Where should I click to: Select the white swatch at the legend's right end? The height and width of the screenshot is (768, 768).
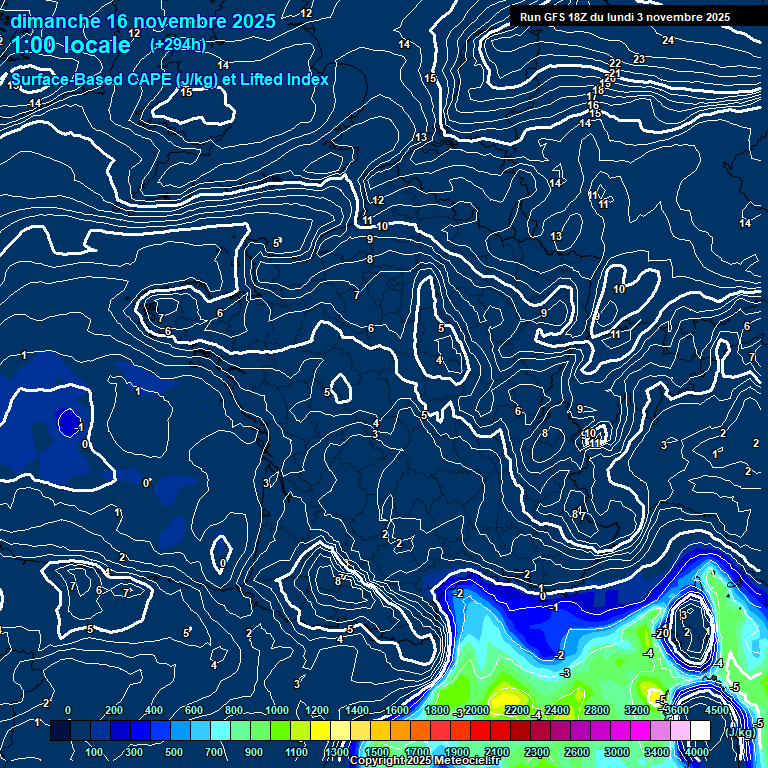[700, 730]
